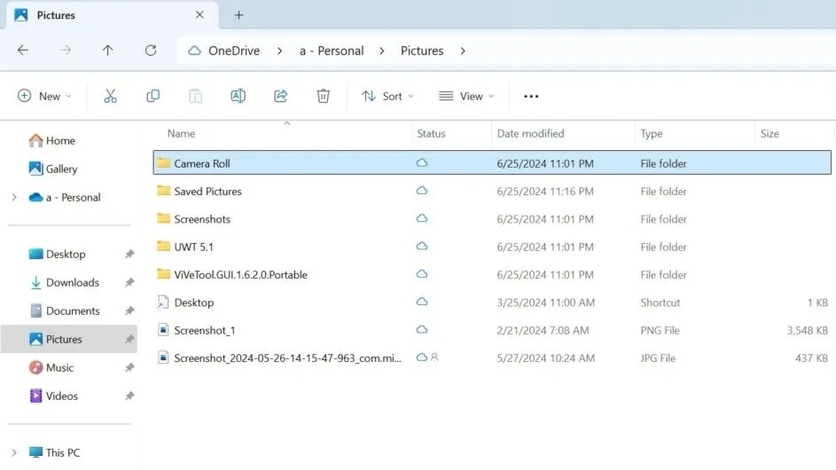Open Gallery in the navigation pane
The image size is (836, 470).
tap(53, 169)
